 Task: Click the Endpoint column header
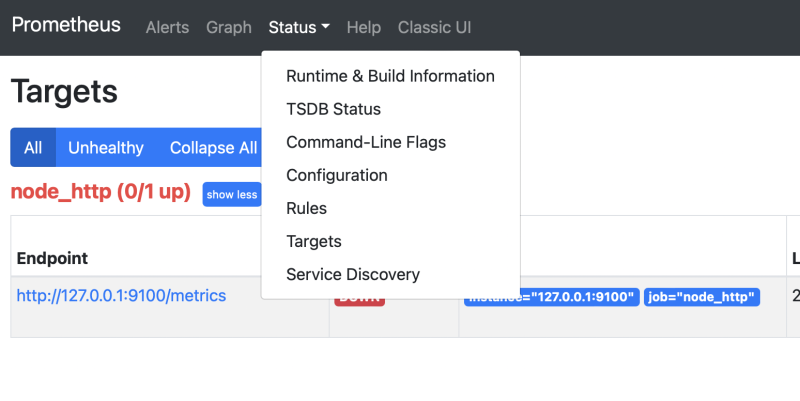coord(53,258)
